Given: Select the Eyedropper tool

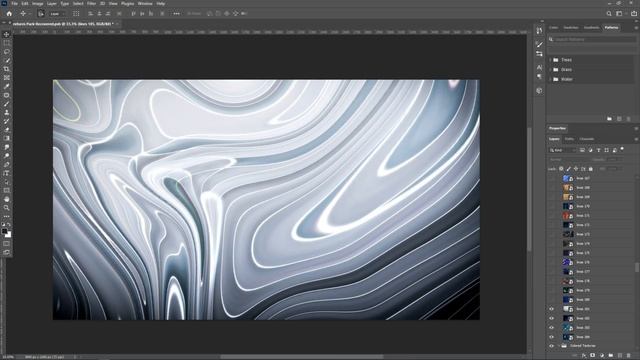Looking at the screenshot, I should coord(7,86).
